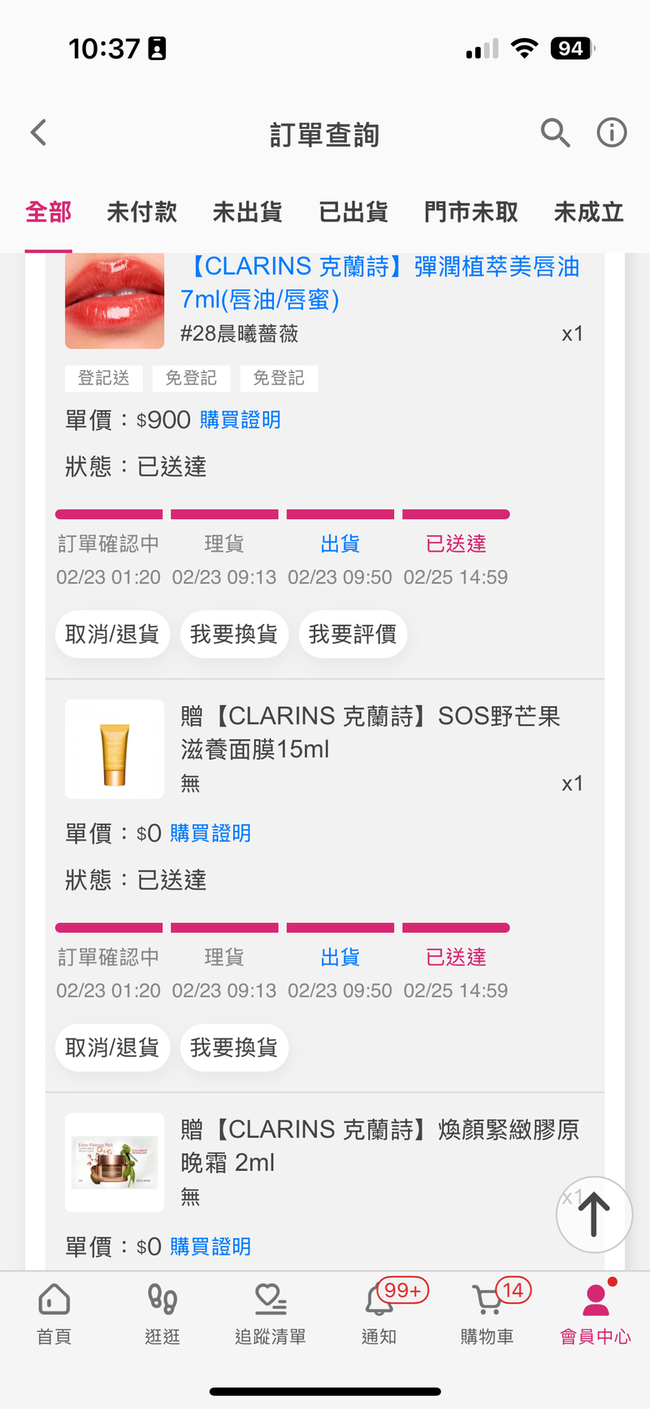This screenshot has height=1409, width=650.
Task: Open CLARINS 彈潤植萃美唇油 product title
Action: click(x=380, y=282)
